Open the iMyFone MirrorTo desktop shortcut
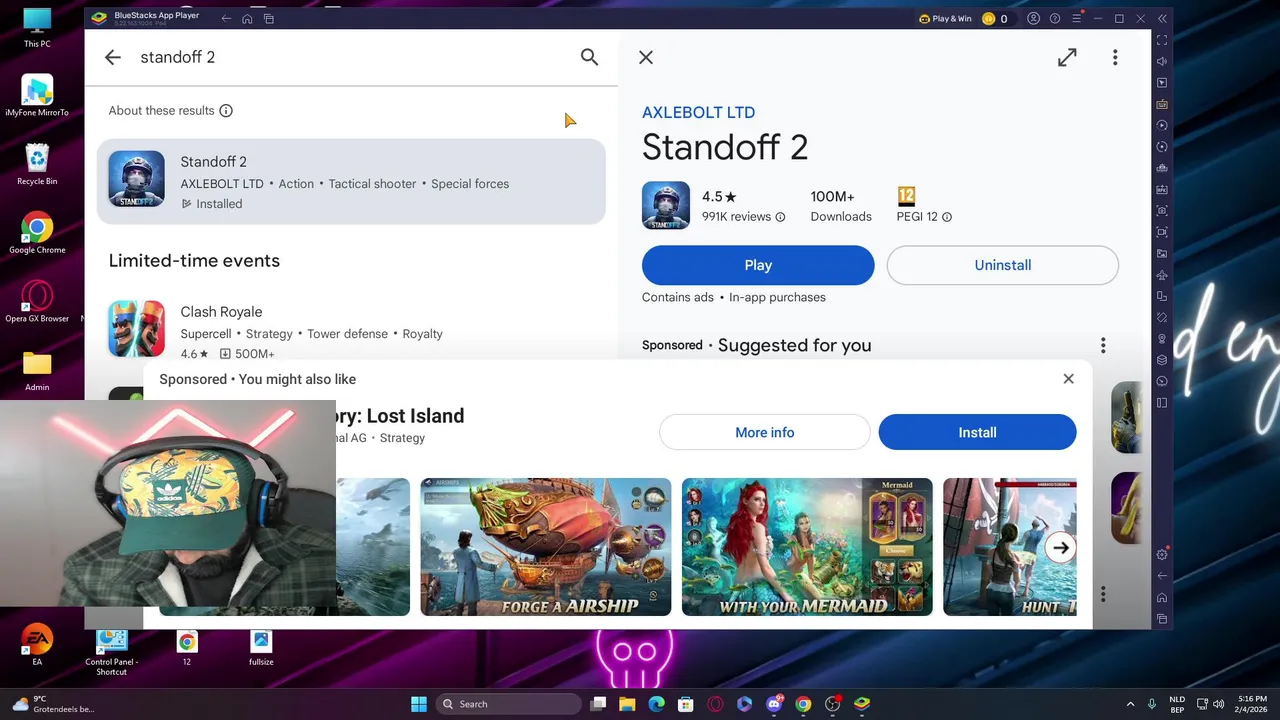The image size is (1280, 720). click(37, 96)
